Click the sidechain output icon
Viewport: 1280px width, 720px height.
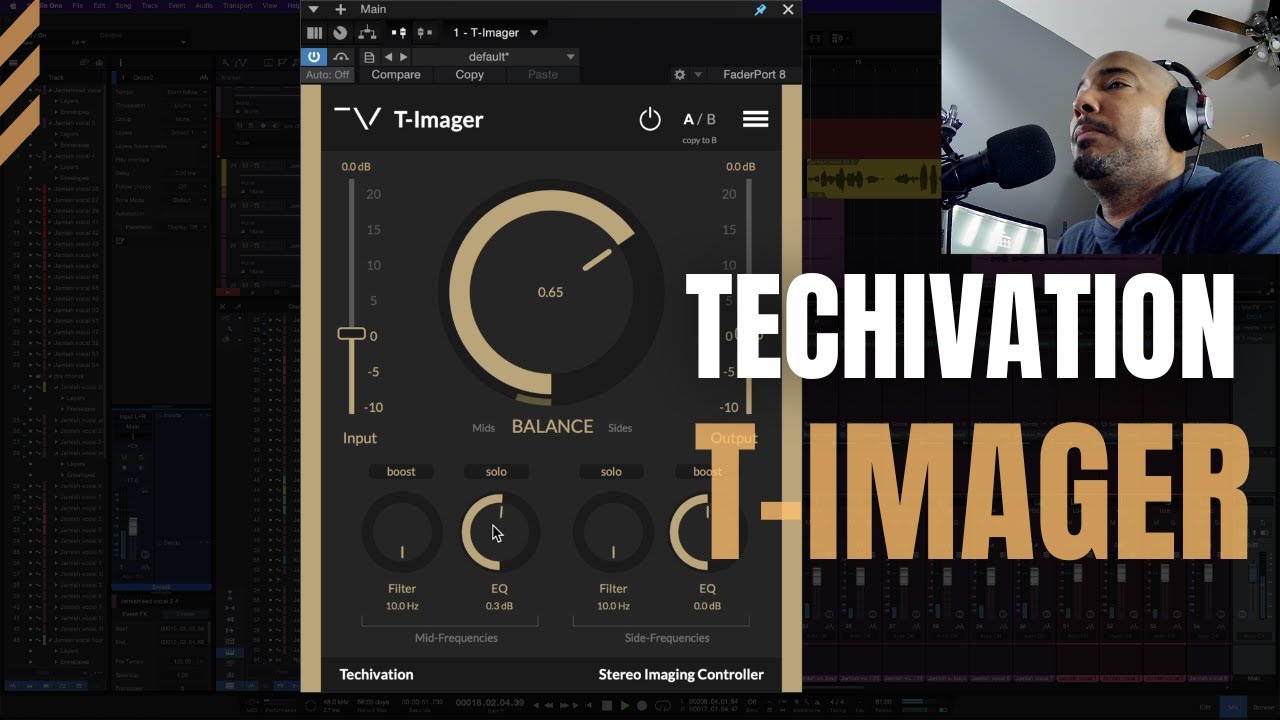[x=424, y=32]
